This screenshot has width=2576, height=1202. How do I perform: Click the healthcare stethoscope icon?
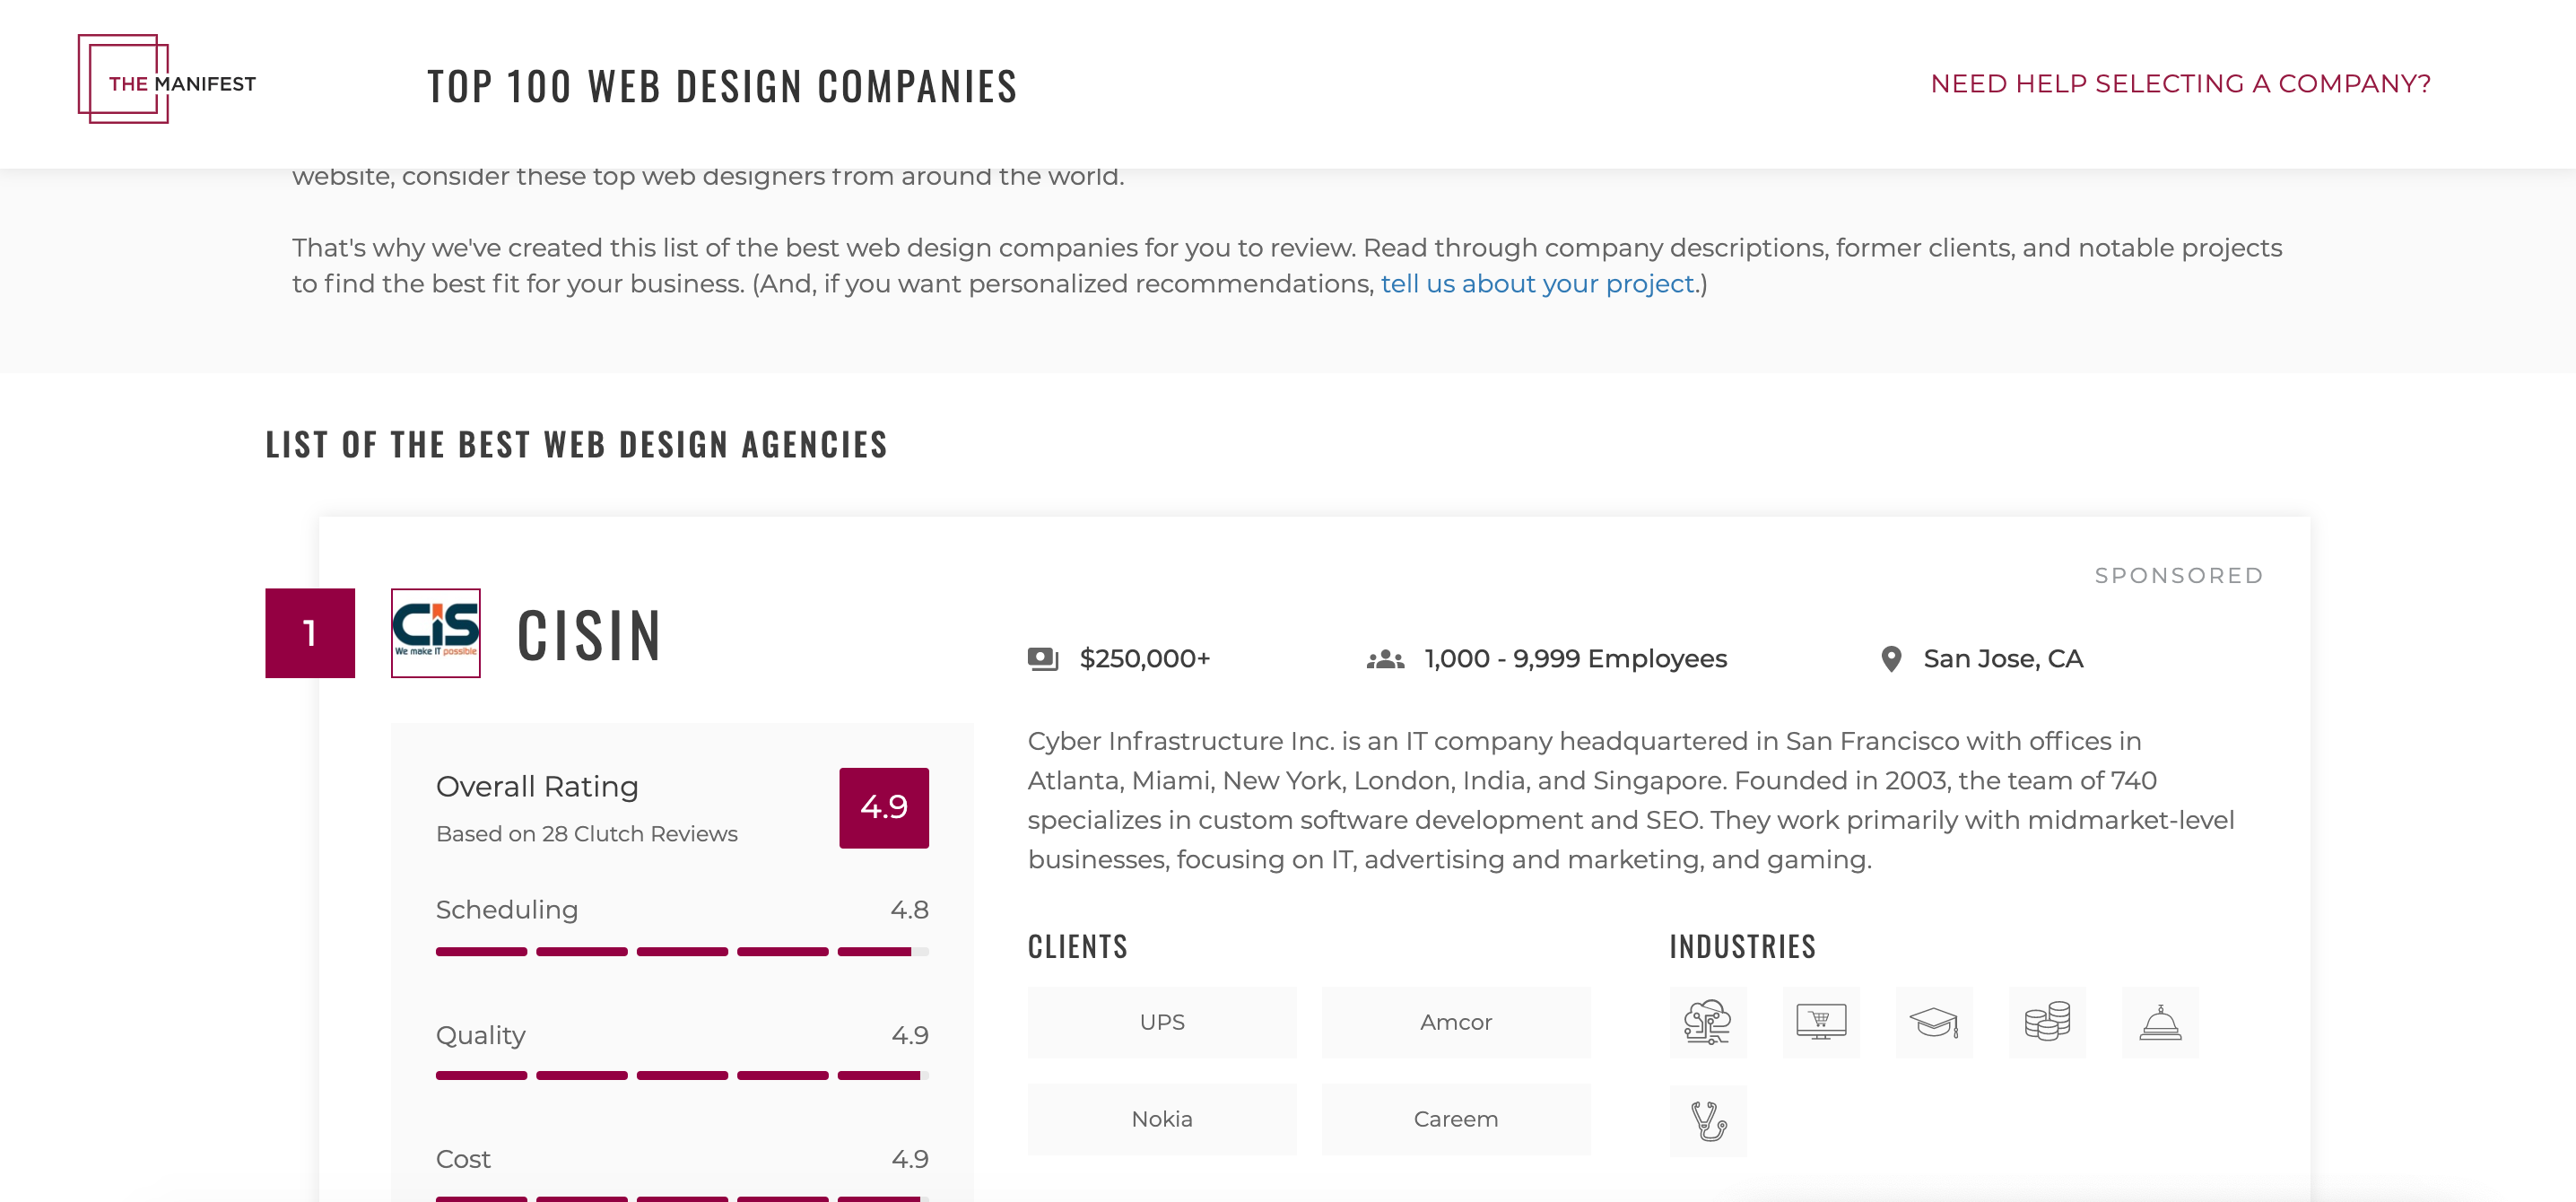pos(1707,1120)
